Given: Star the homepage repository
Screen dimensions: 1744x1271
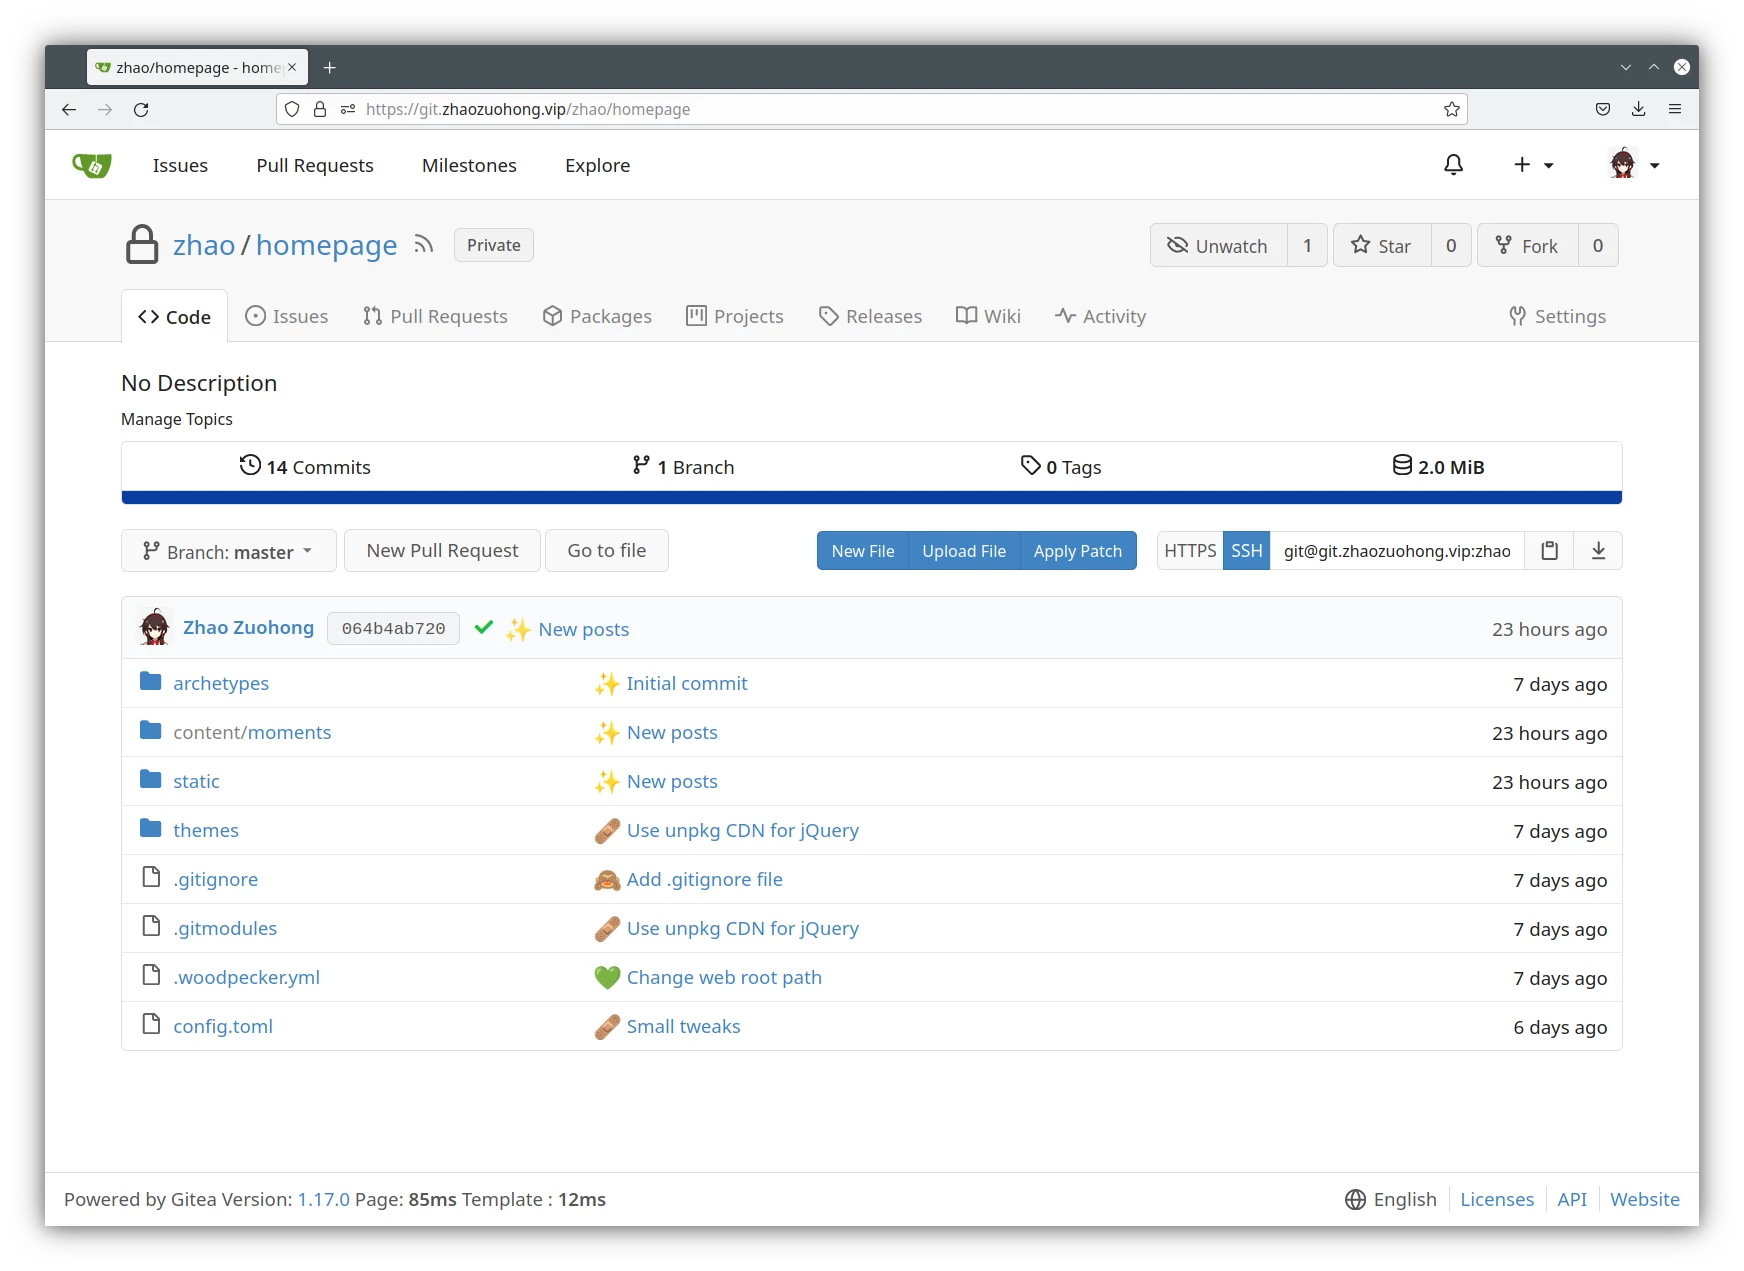Looking at the screenshot, I should click(1381, 246).
